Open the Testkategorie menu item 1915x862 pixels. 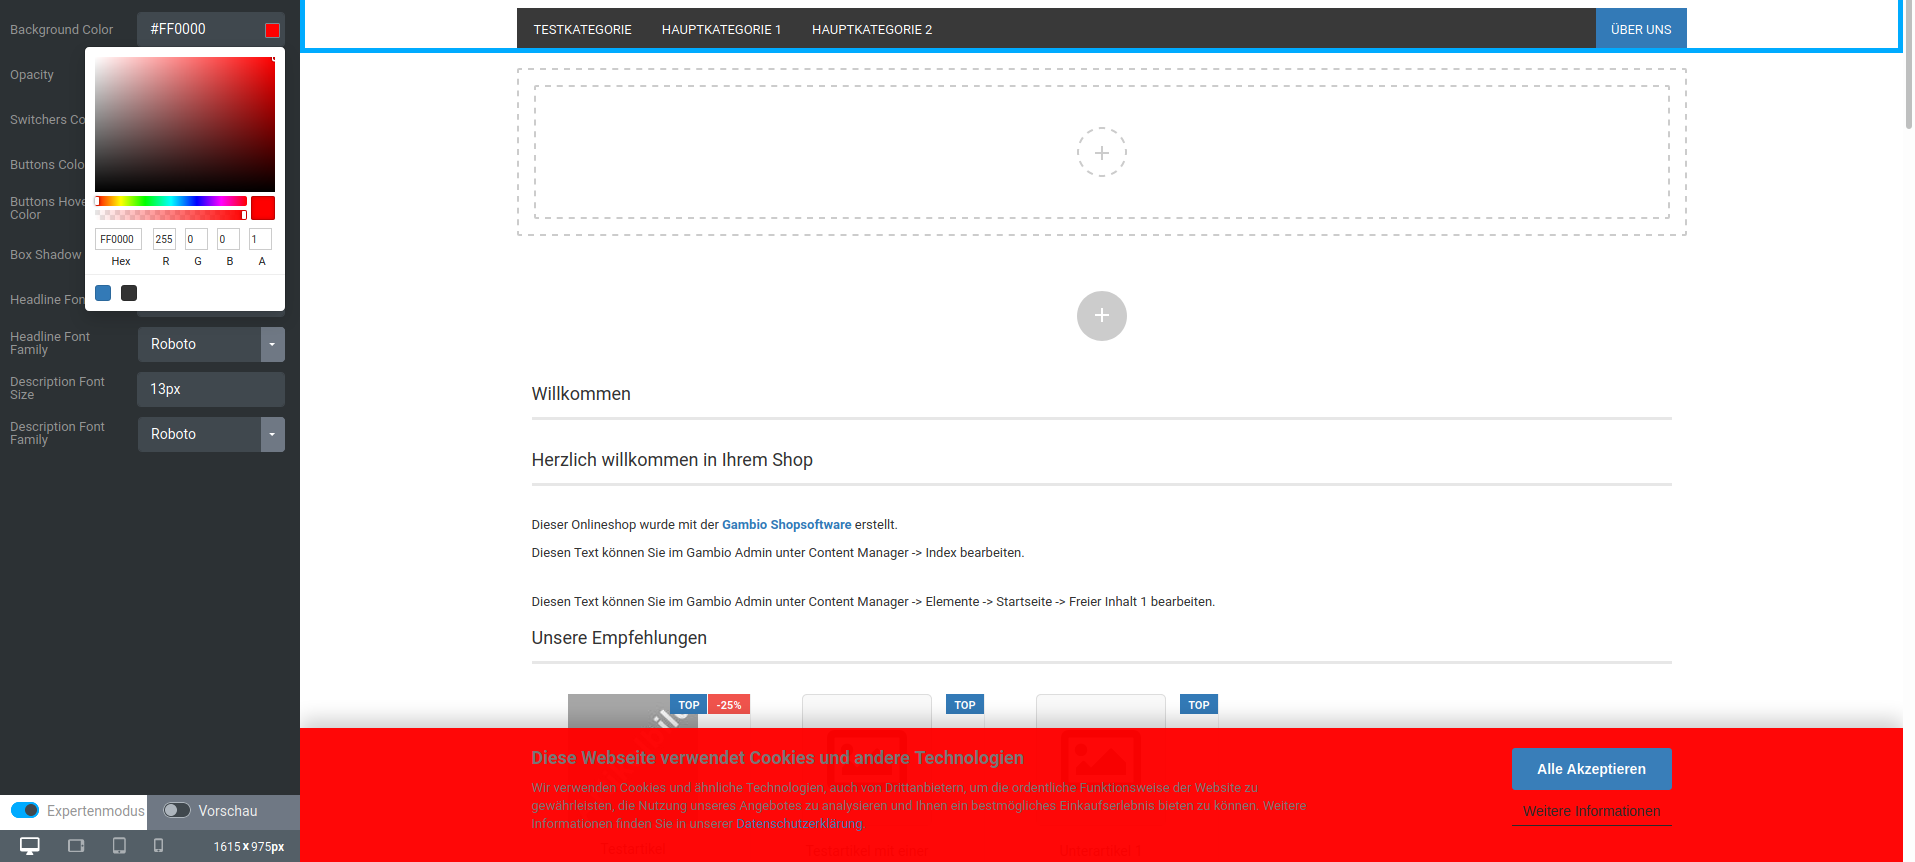(582, 30)
